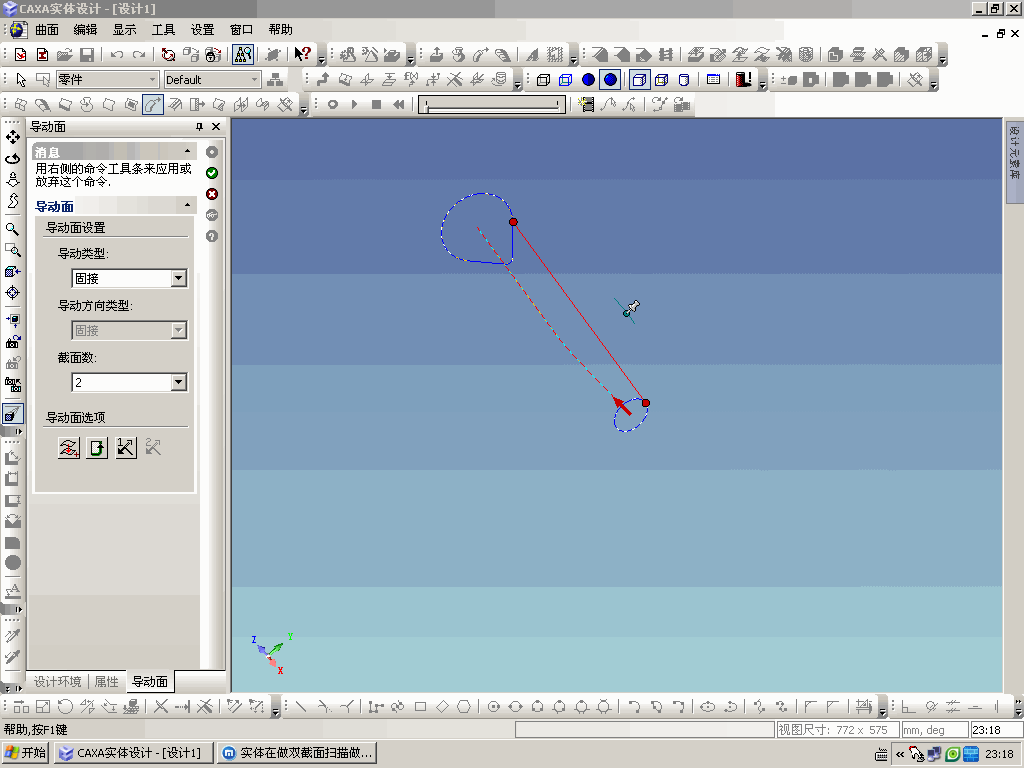This screenshot has width=1024, height=768.
Task: Pin the 导动面 panel with pushpin
Action: click(199, 127)
